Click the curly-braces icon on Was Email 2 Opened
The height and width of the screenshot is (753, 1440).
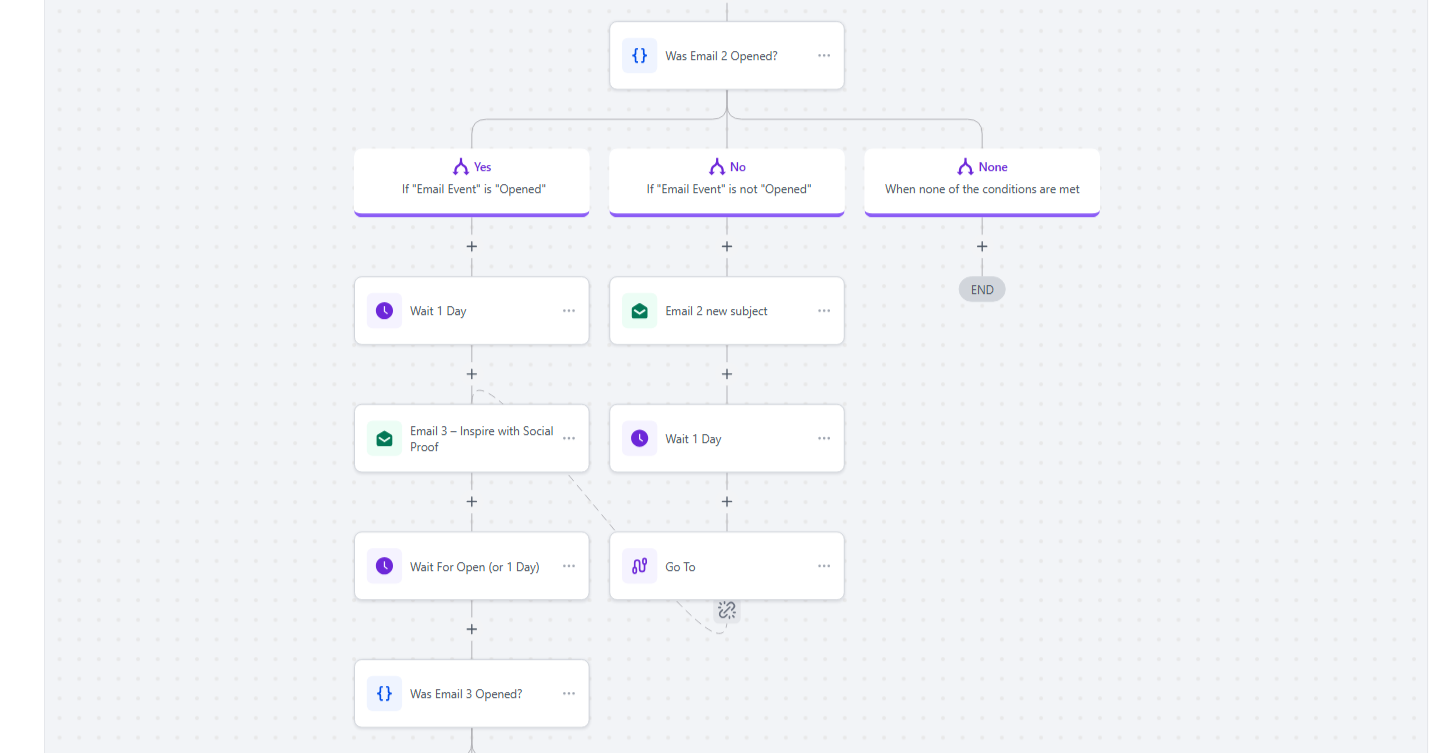pyautogui.click(x=639, y=56)
